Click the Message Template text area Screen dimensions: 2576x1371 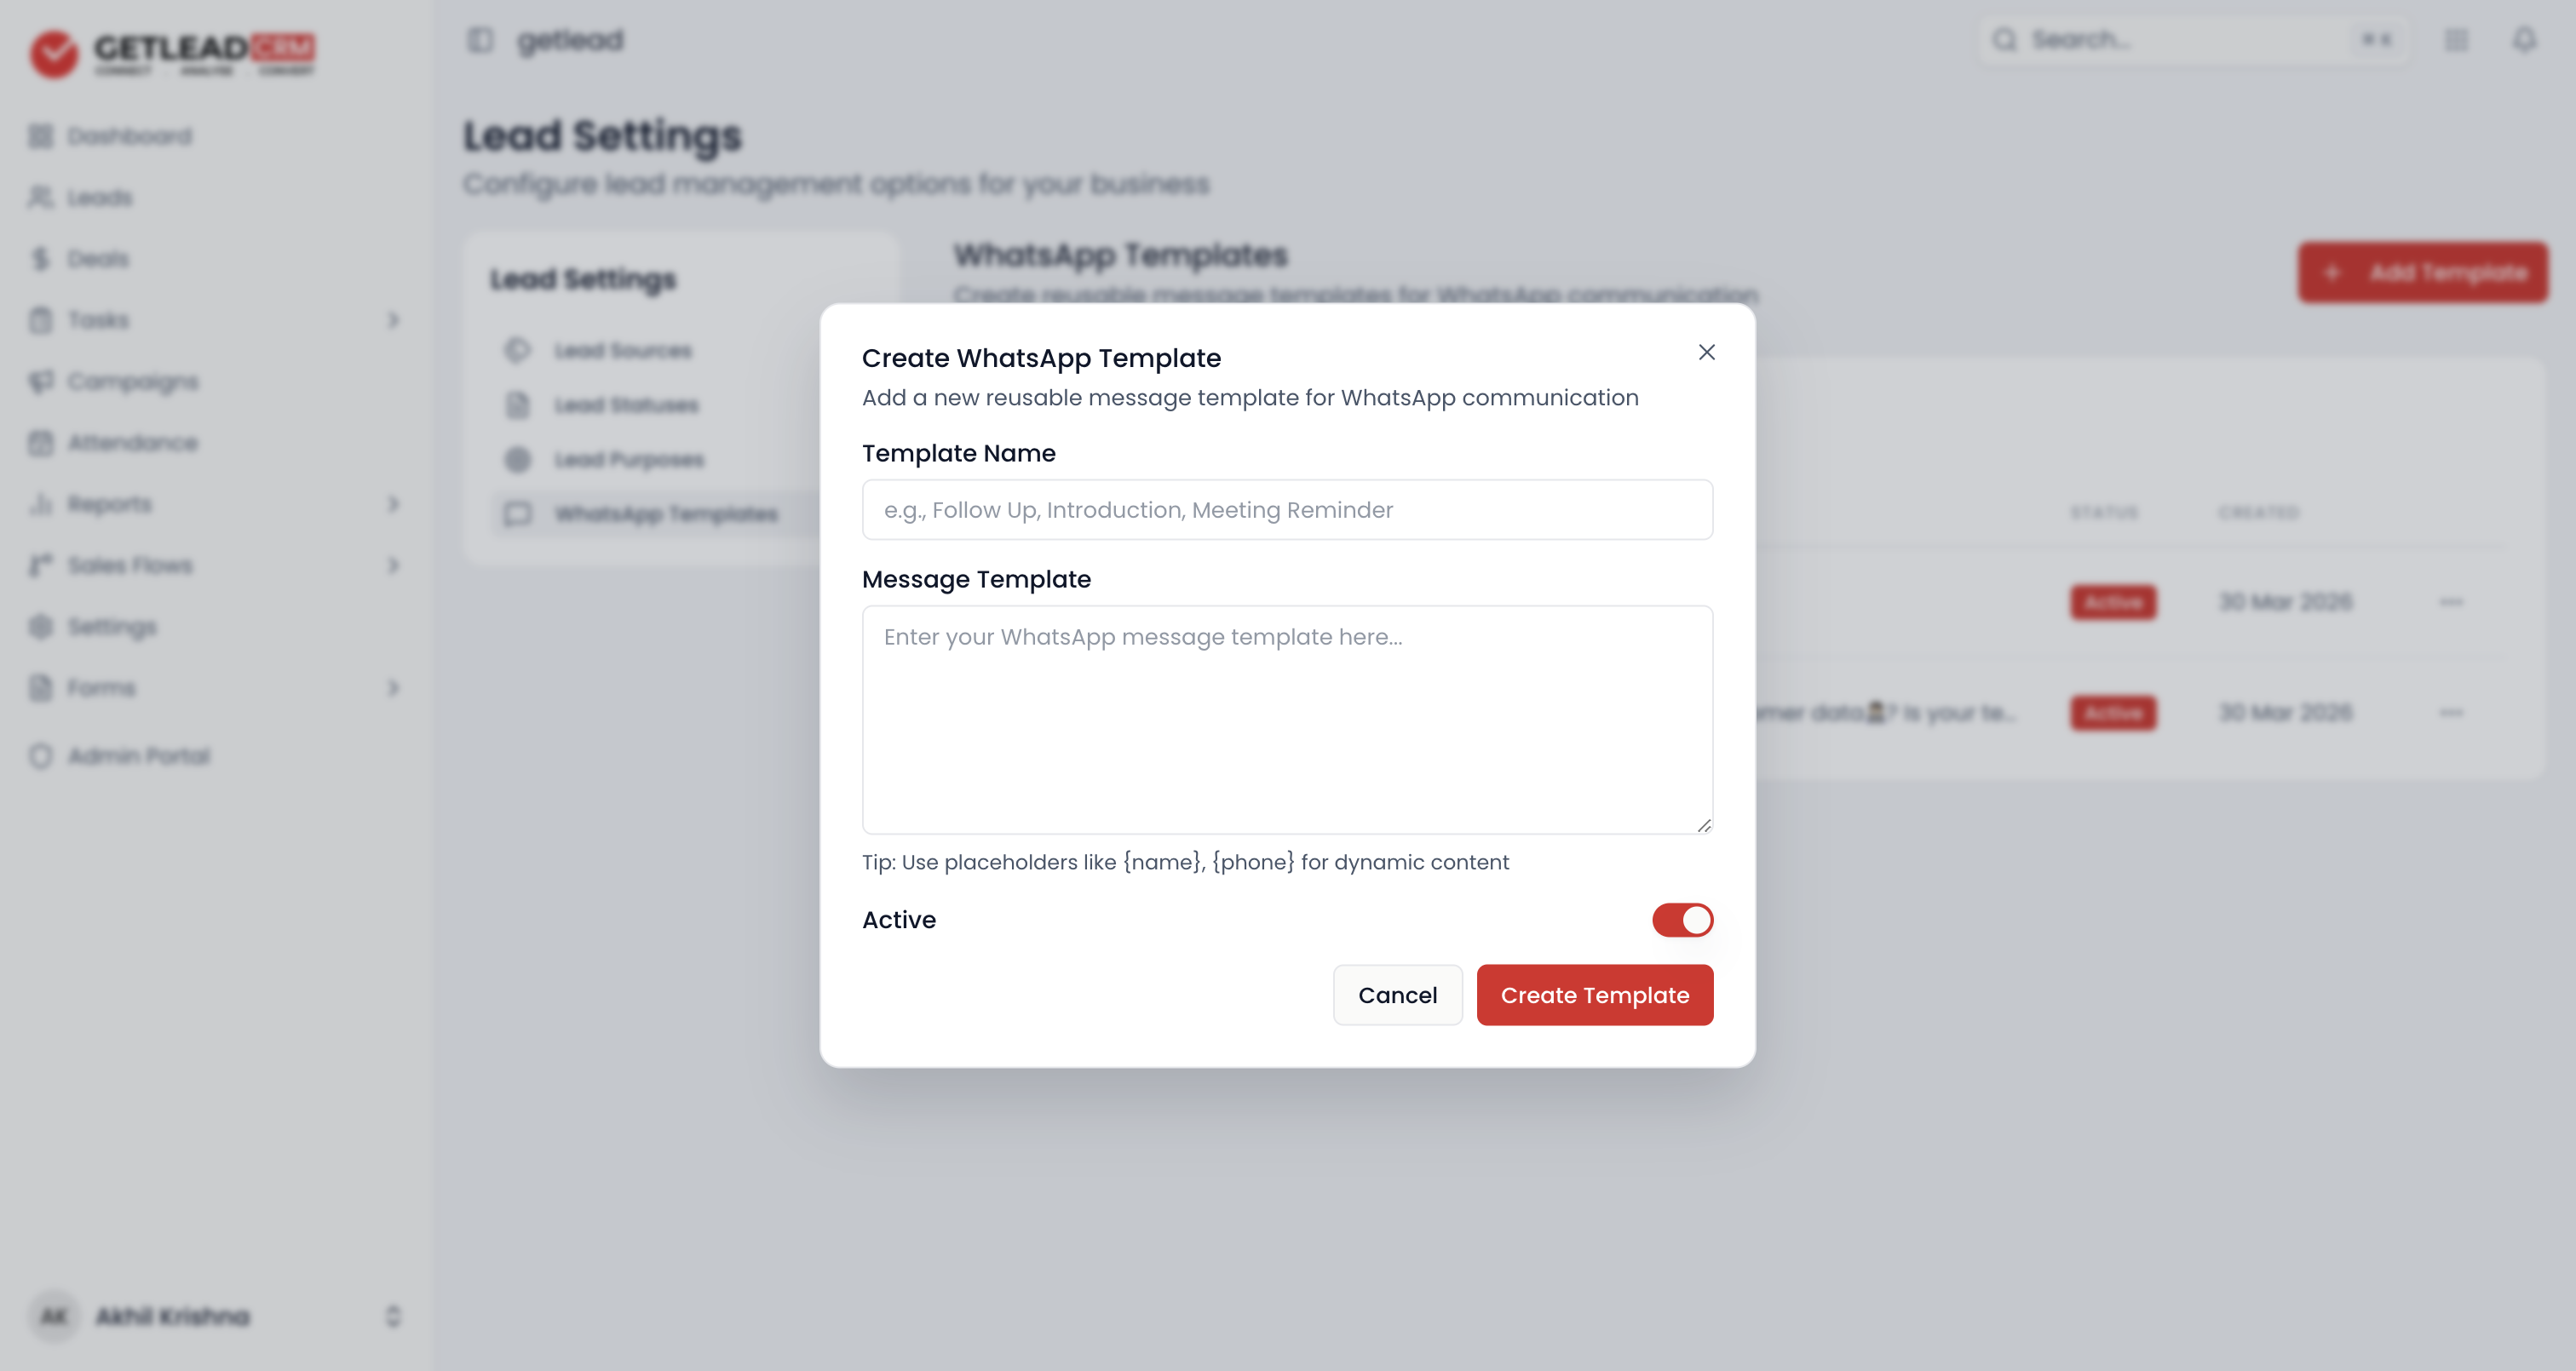click(1287, 720)
